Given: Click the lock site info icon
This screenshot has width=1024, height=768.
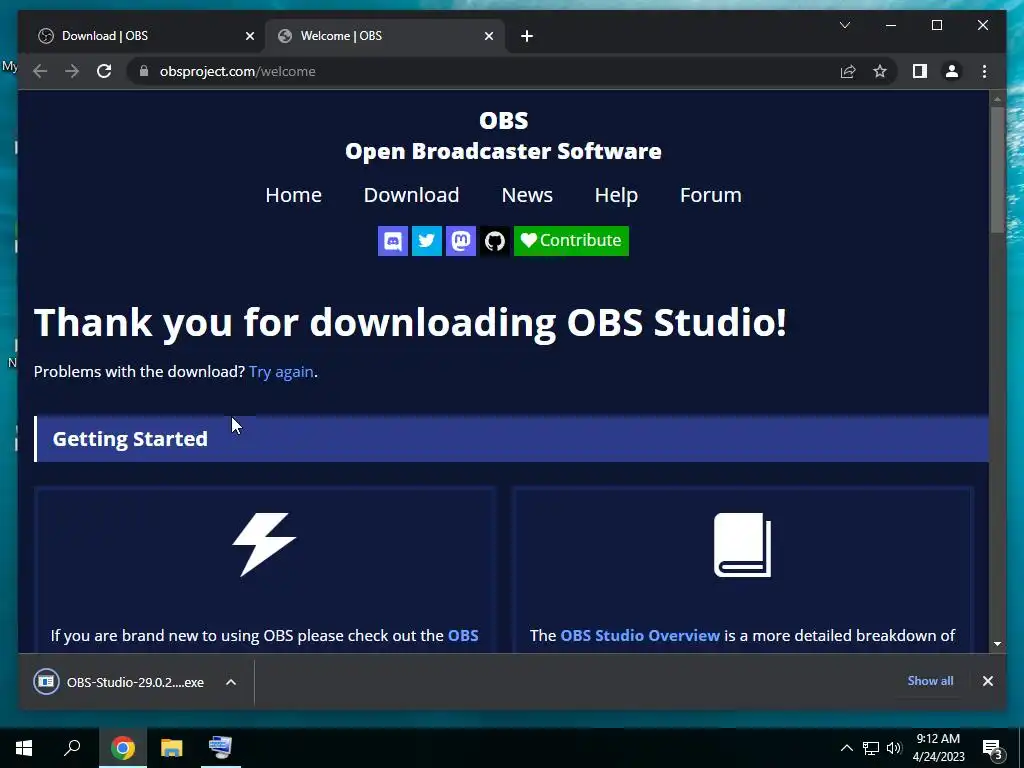Looking at the screenshot, I should pyautogui.click(x=144, y=71).
